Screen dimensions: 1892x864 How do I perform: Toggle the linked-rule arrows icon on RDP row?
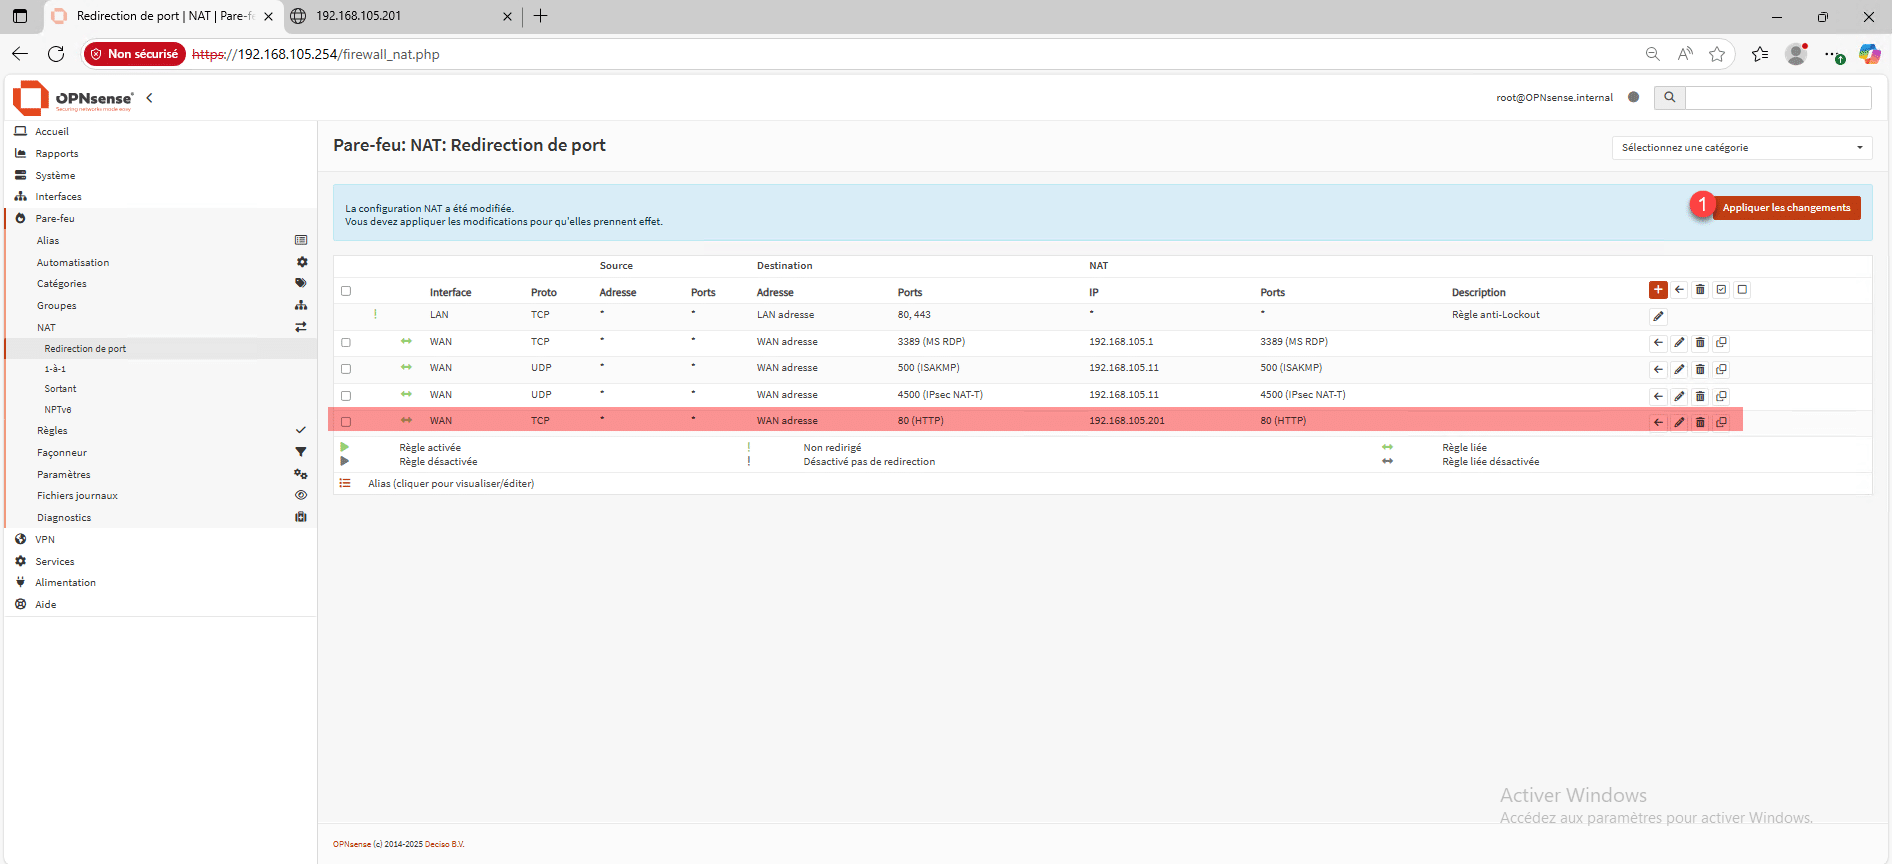point(406,342)
